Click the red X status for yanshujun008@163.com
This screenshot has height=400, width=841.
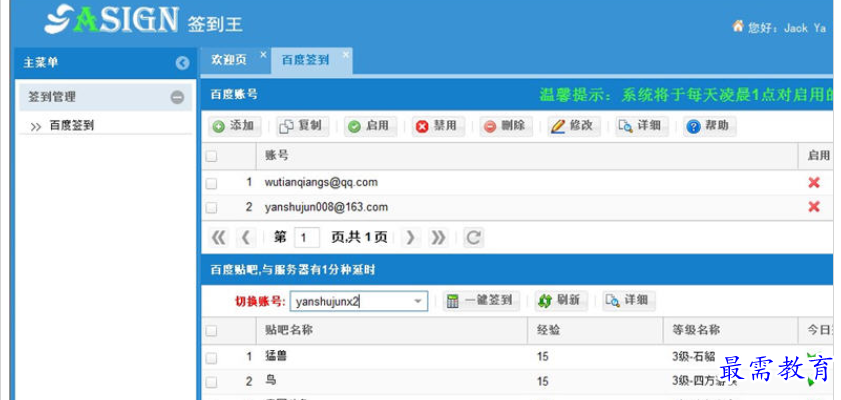(814, 207)
